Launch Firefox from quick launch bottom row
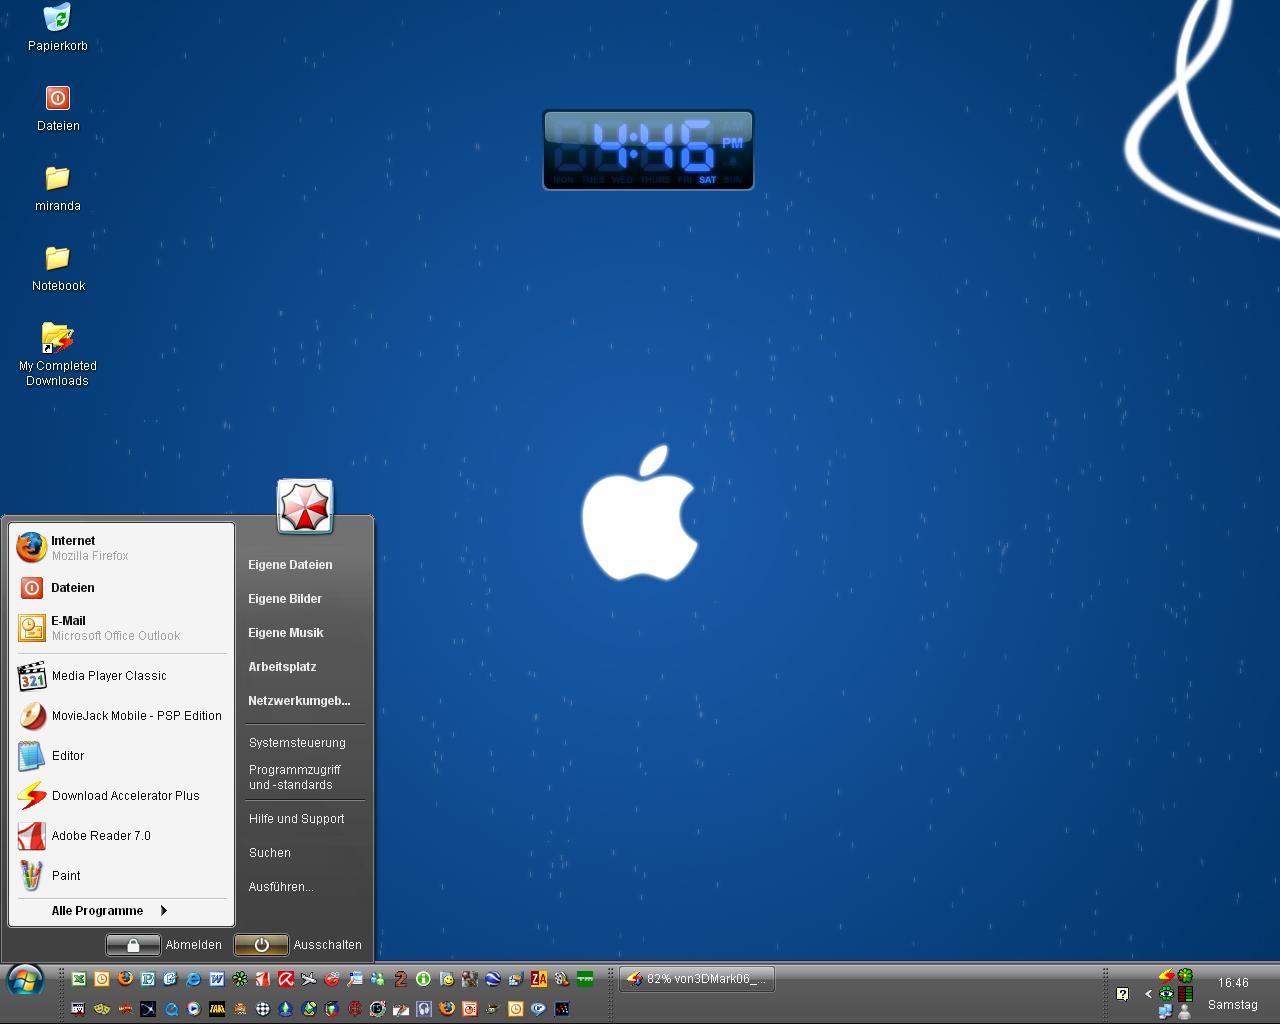 pyautogui.click(x=447, y=1009)
